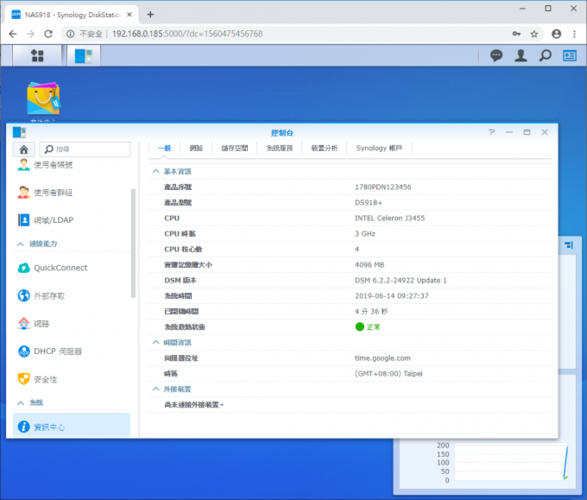Click system time 2019-06-14 09:27:37

[x=392, y=296]
